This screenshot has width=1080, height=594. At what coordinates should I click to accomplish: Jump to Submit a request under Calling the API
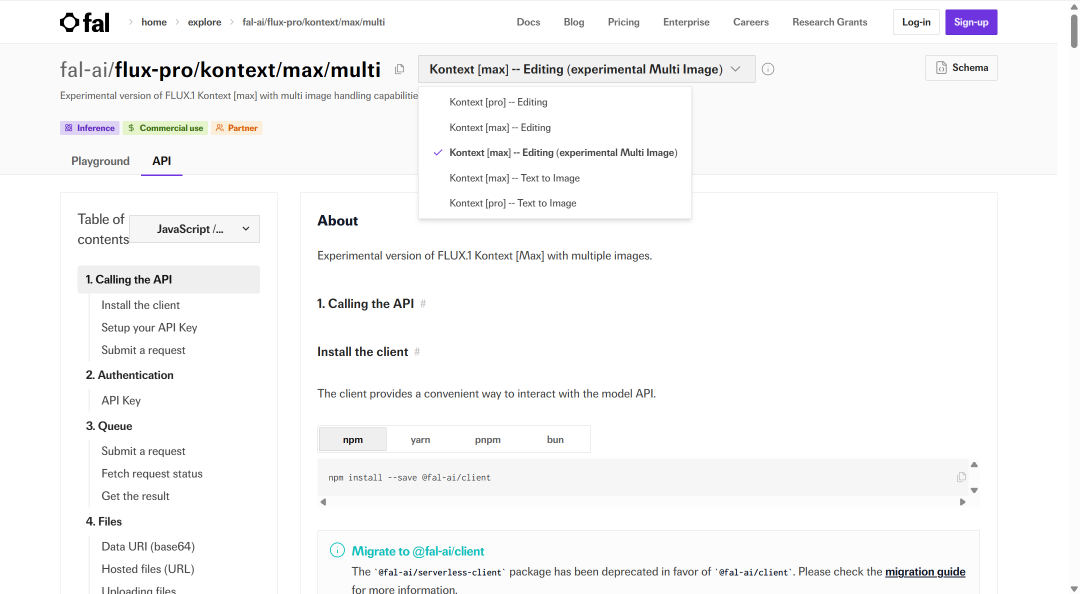click(x=143, y=350)
